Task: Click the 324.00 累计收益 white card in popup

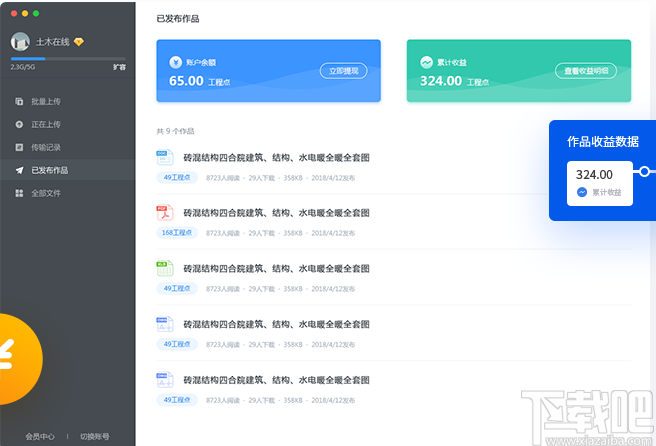Action: 600,183
